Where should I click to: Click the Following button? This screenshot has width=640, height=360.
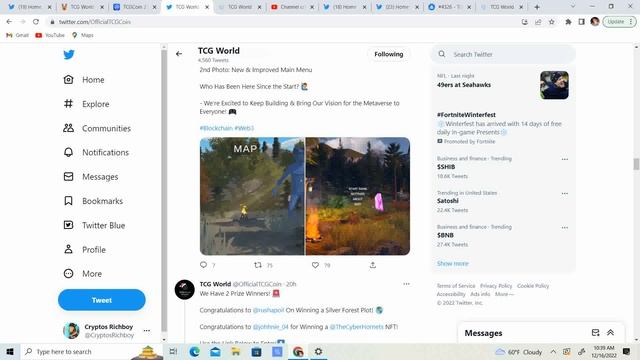coord(389,54)
